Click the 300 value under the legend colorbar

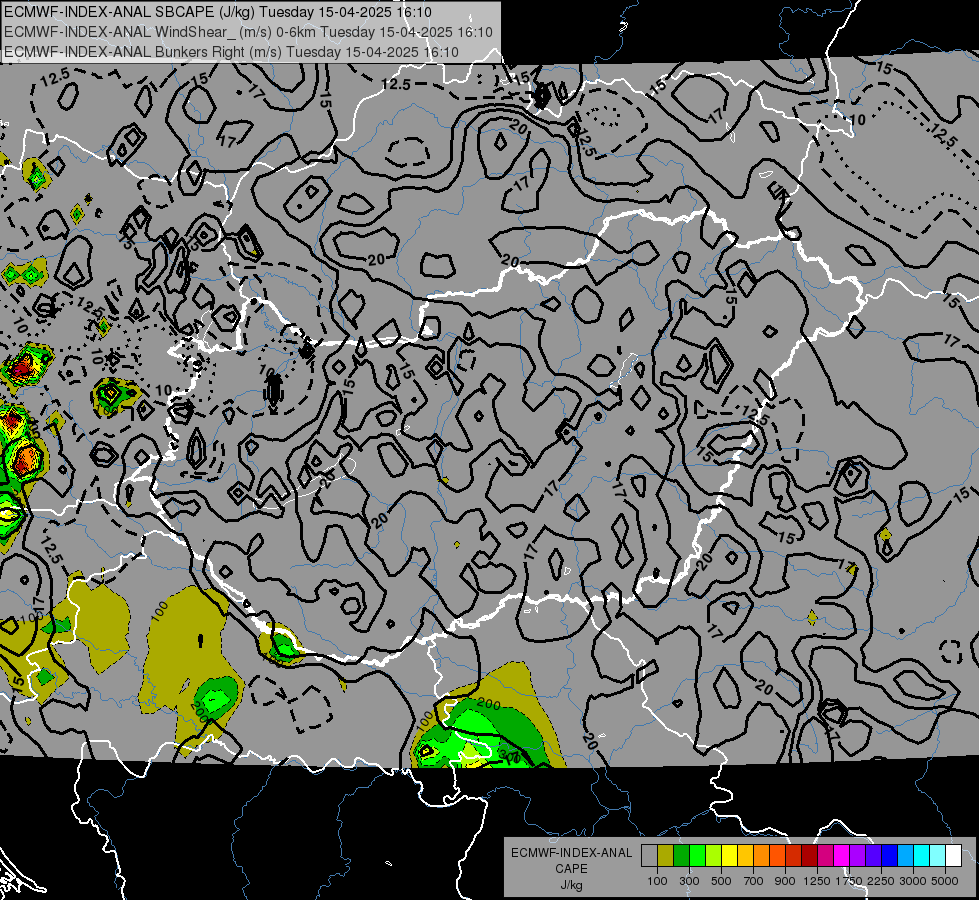click(689, 881)
